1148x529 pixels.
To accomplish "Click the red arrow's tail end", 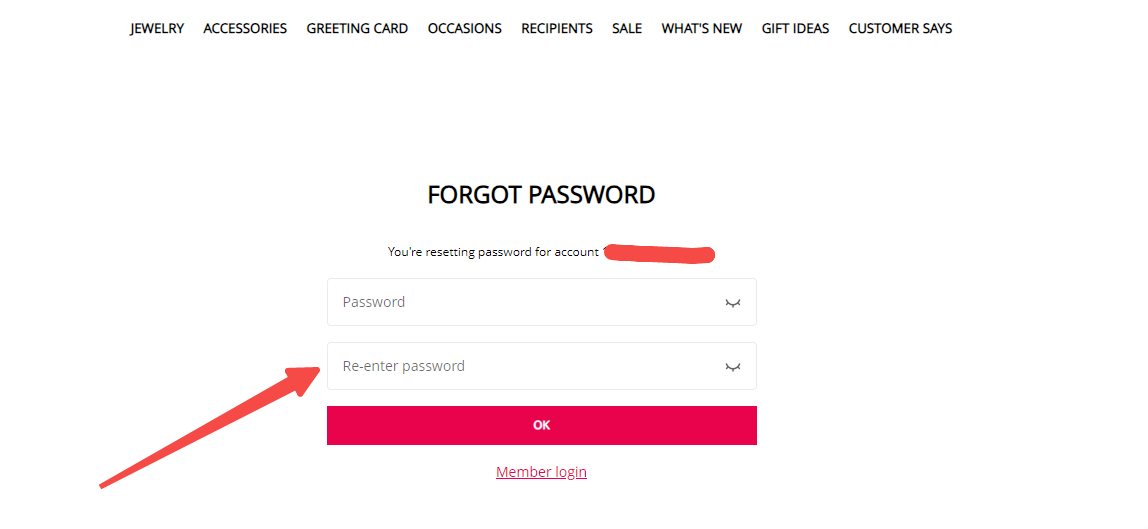I will click(x=102, y=486).
